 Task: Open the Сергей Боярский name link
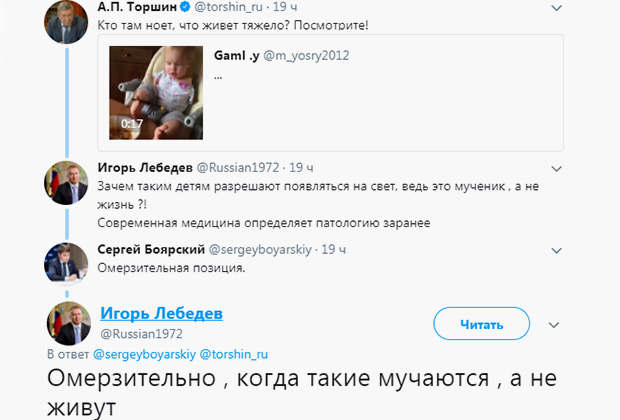point(149,248)
